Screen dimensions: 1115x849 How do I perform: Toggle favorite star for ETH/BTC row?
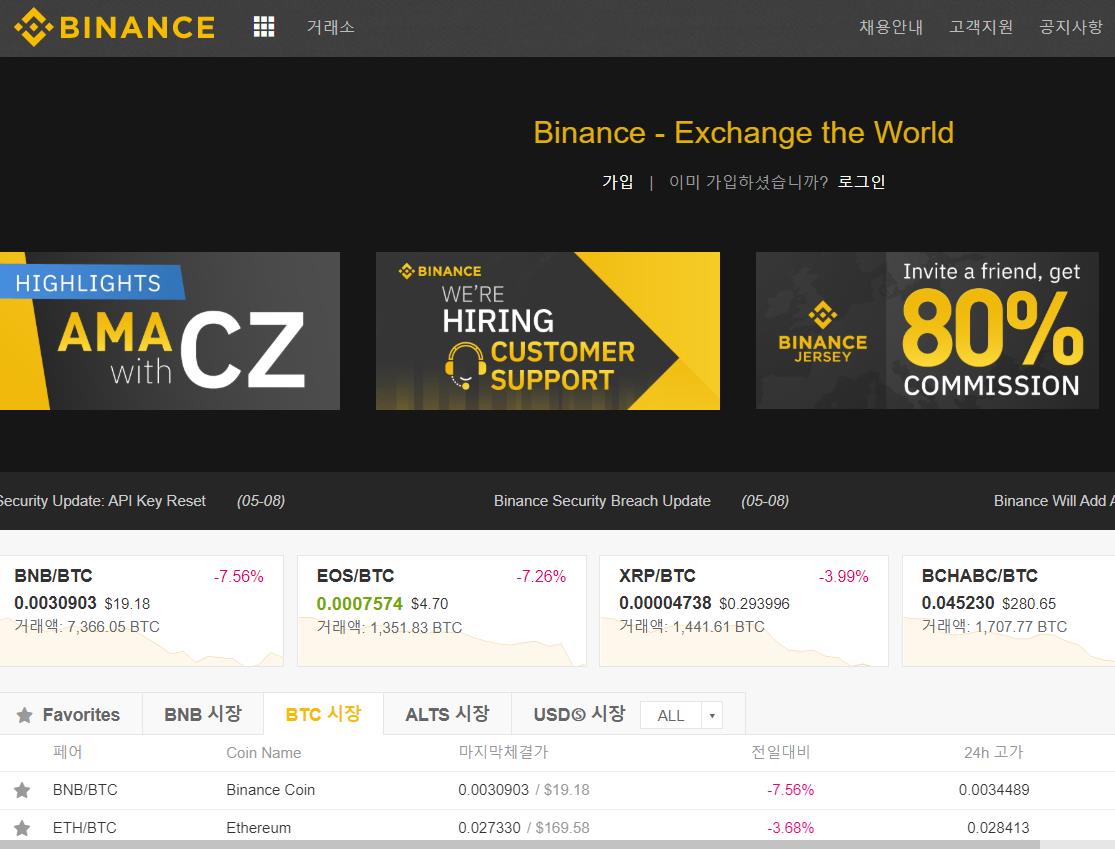click(x=22, y=828)
